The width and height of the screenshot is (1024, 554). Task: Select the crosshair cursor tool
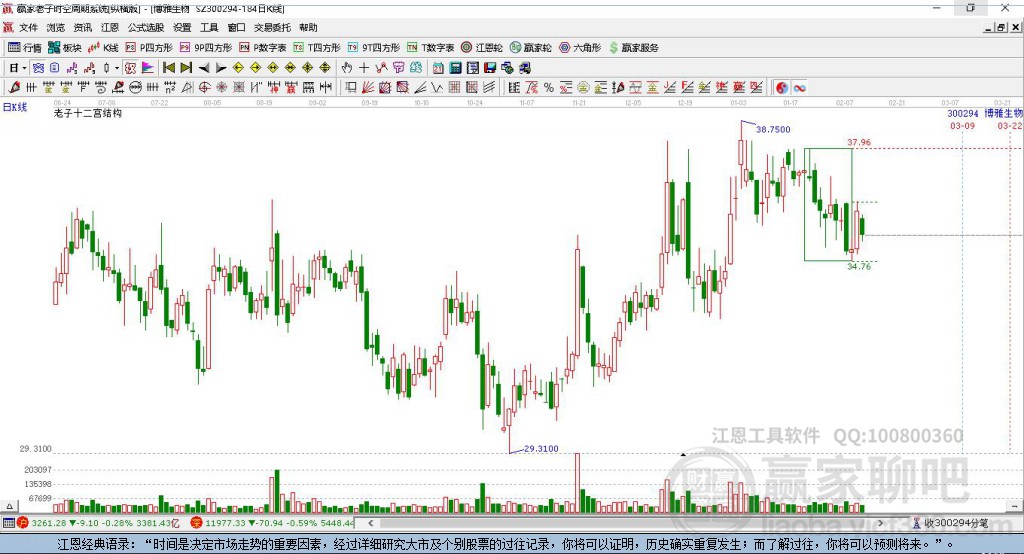tap(364, 68)
